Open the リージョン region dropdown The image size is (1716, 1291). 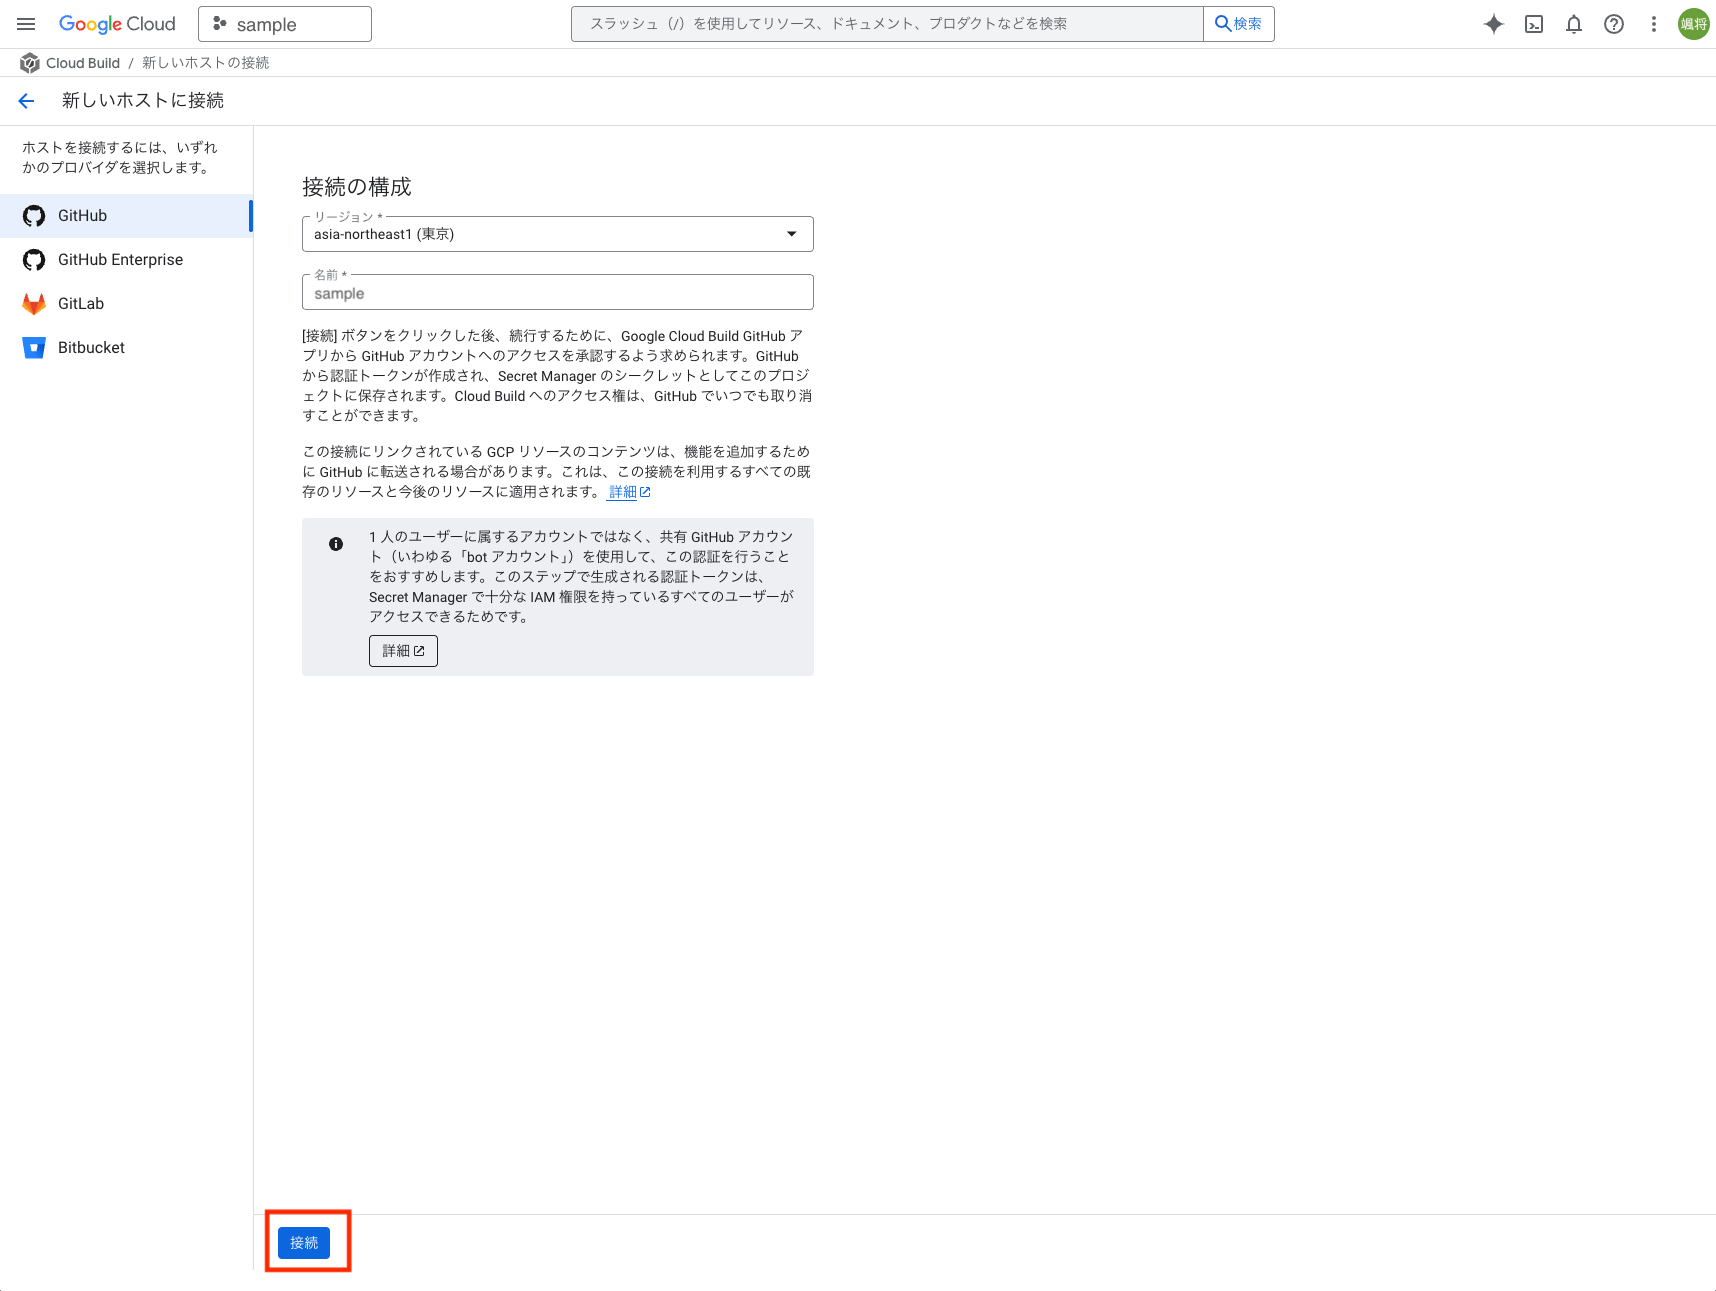click(558, 234)
